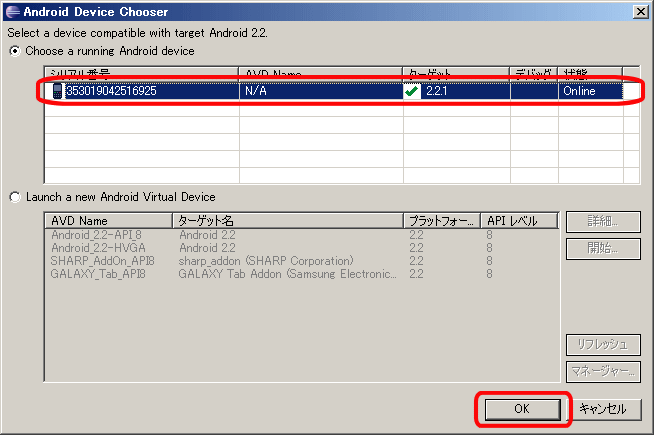
Task: Select Android_2.2-API_8 AVD row
Action: click(302, 235)
